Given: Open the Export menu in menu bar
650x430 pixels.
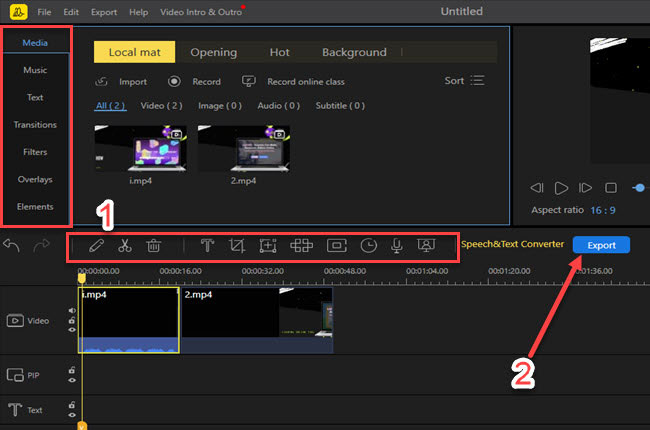Looking at the screenshot, I should 104,12.
